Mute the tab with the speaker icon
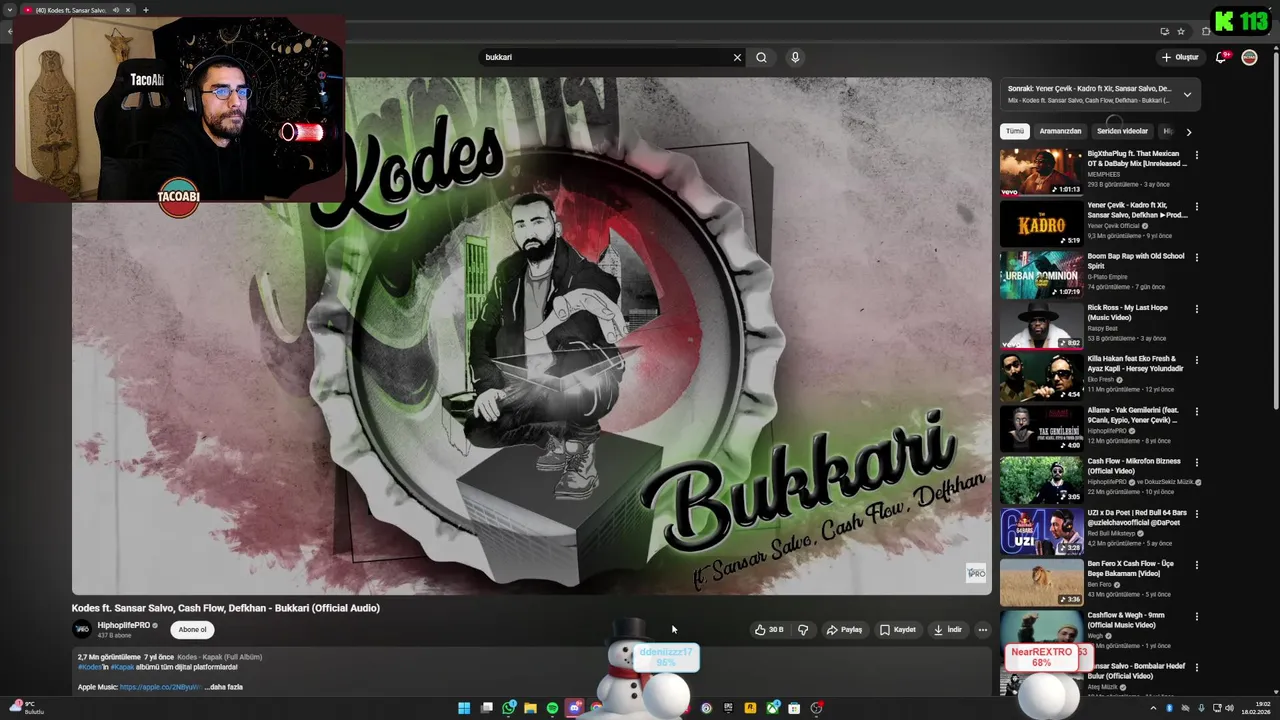 tap(115, 10)
